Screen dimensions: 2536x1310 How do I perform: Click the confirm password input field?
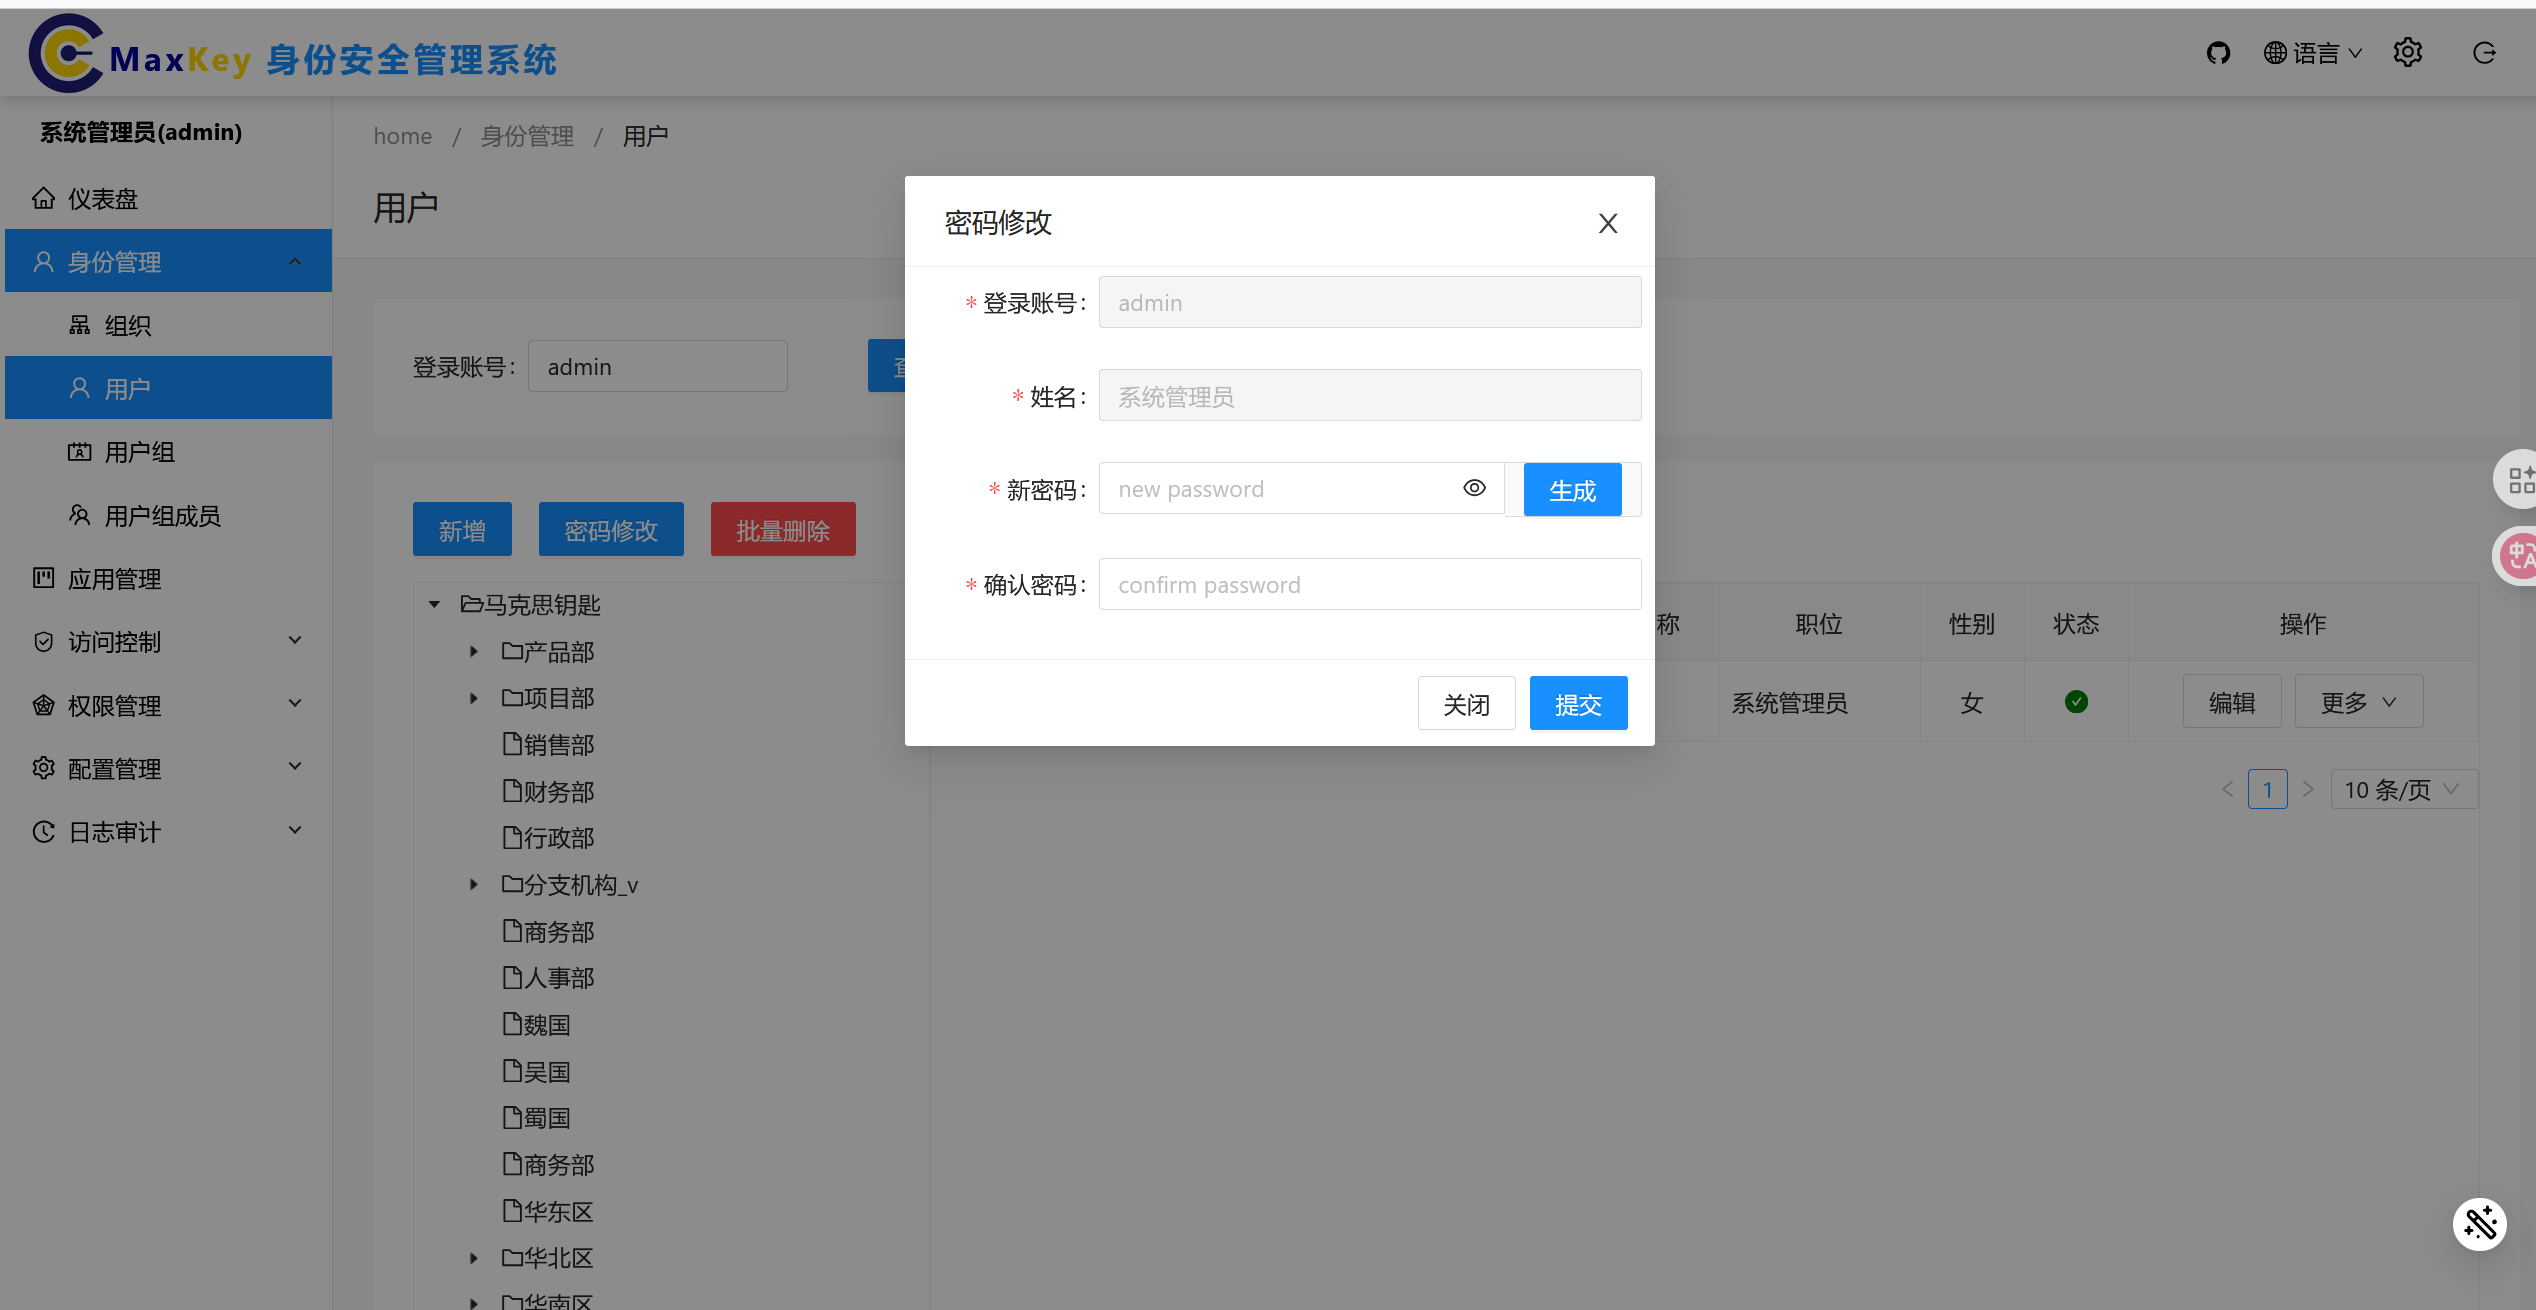(x=1369, y=584)
